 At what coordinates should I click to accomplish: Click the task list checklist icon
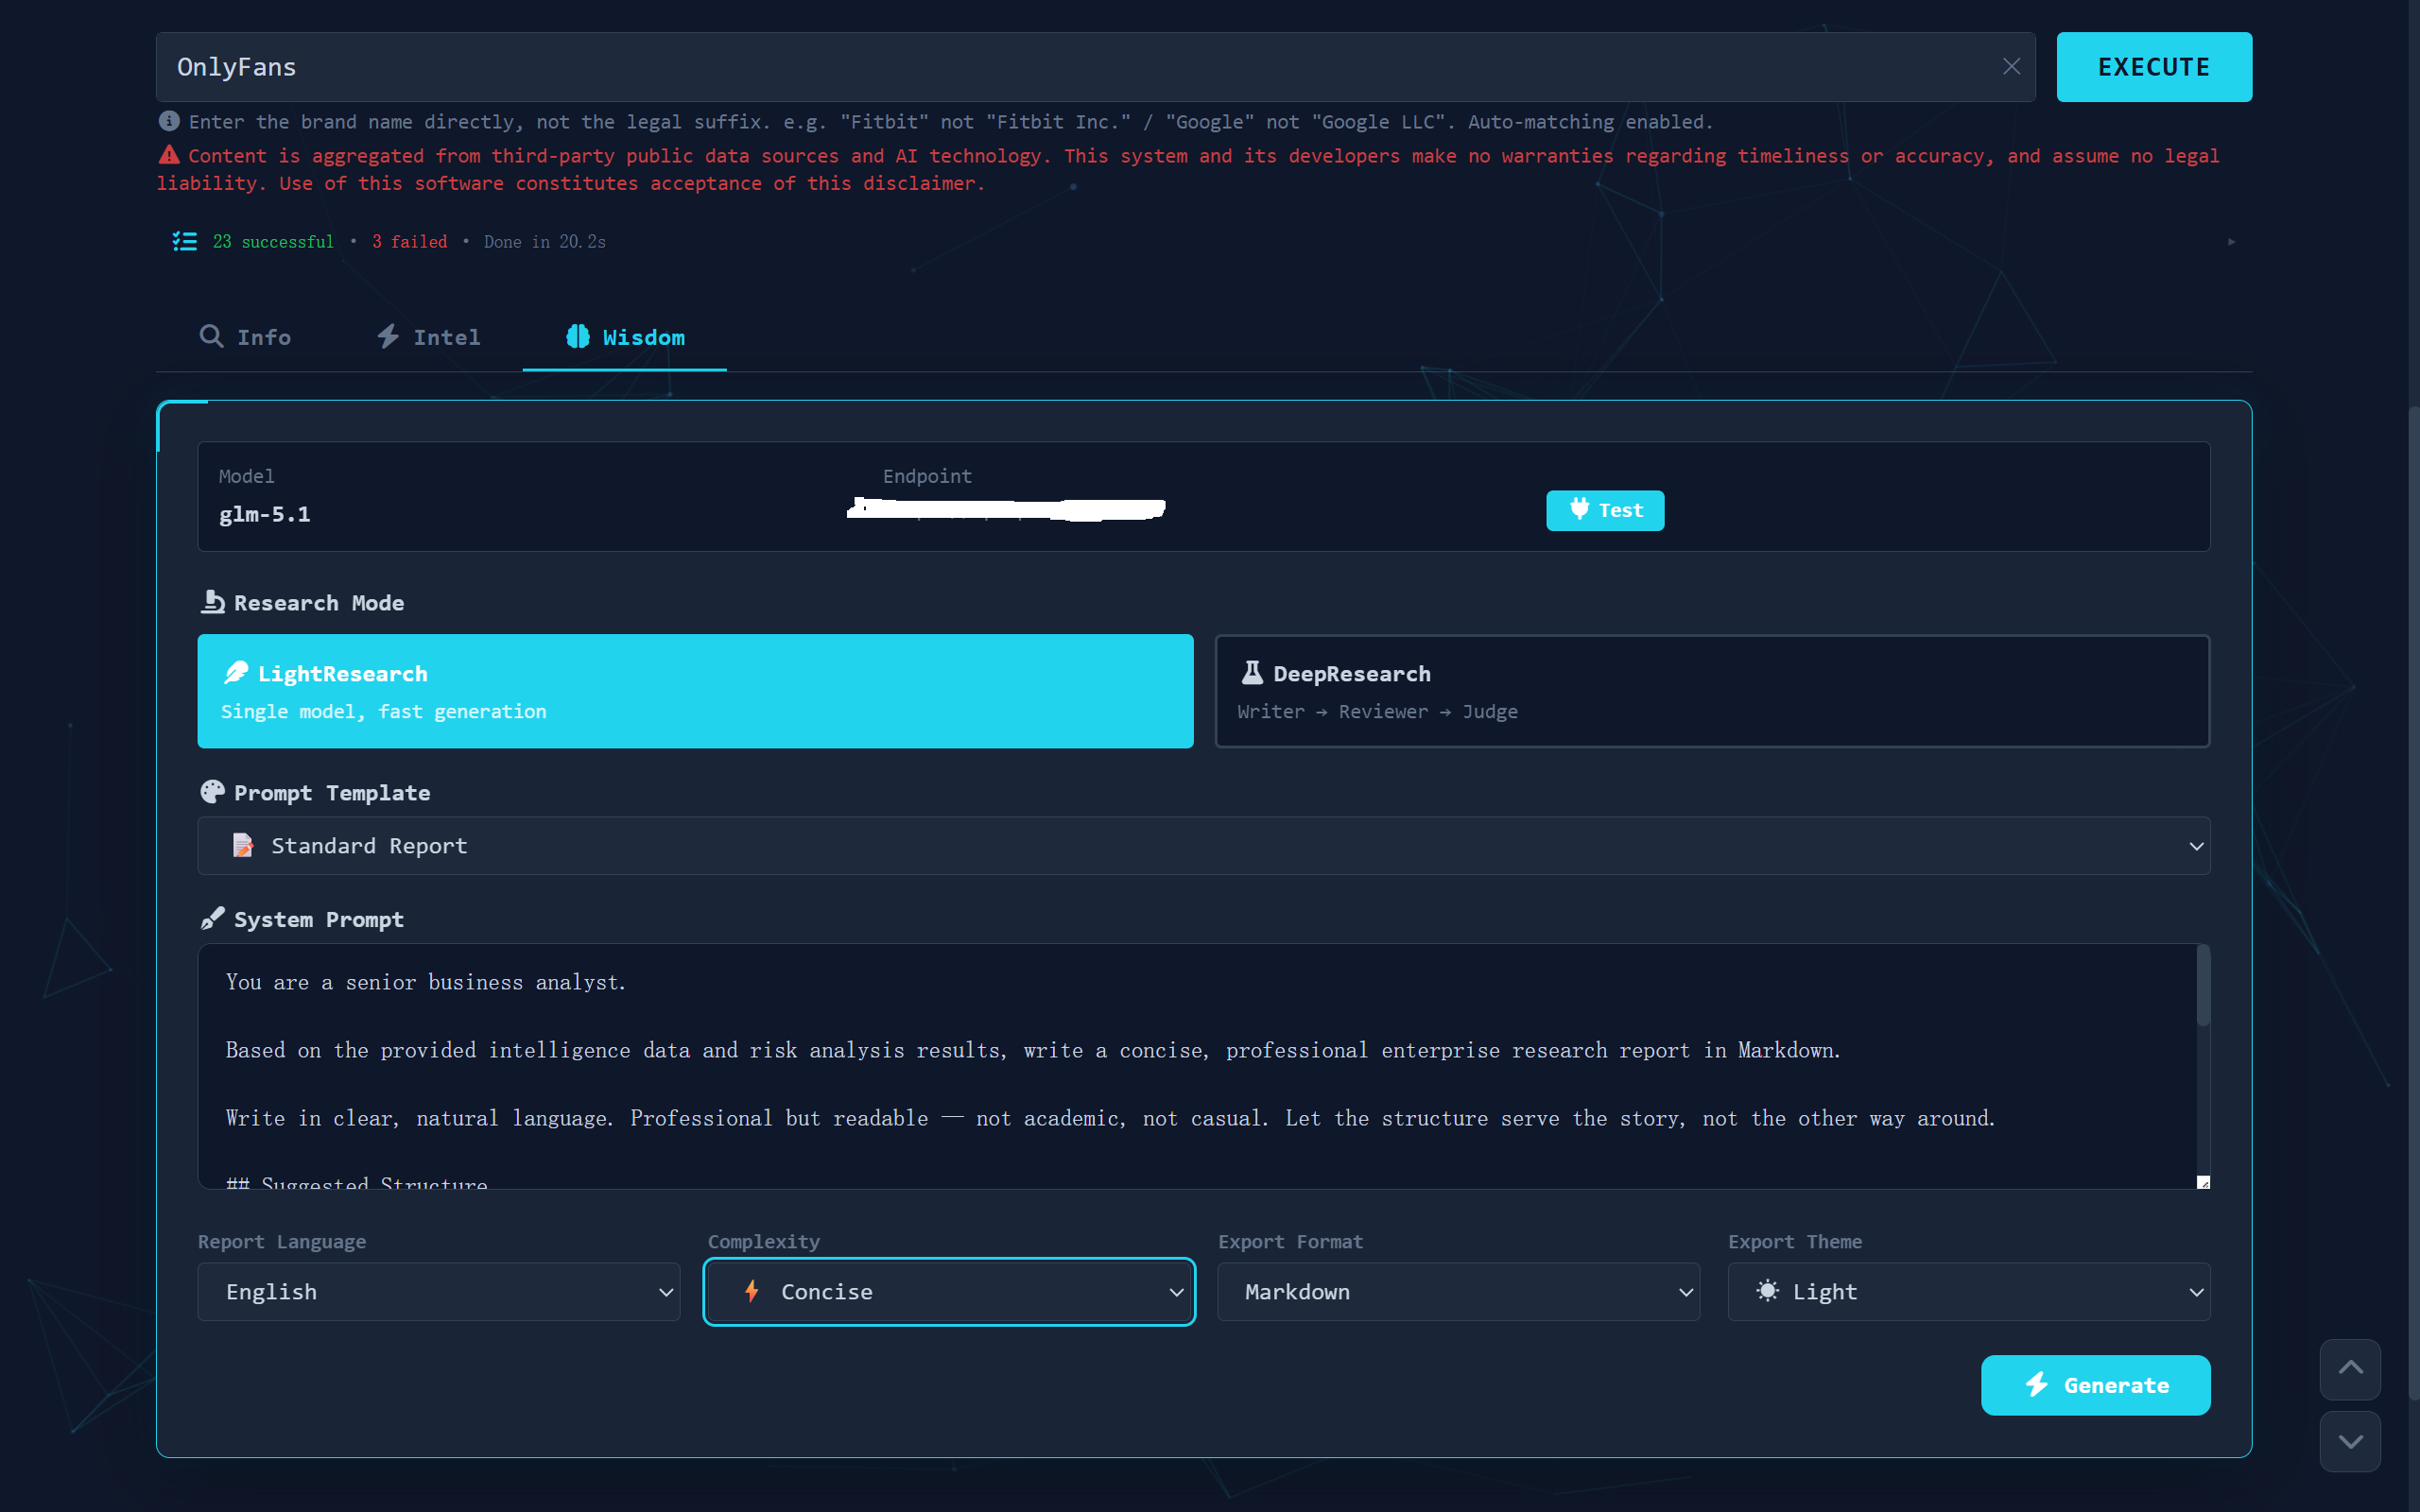click(x=184, y=241)
